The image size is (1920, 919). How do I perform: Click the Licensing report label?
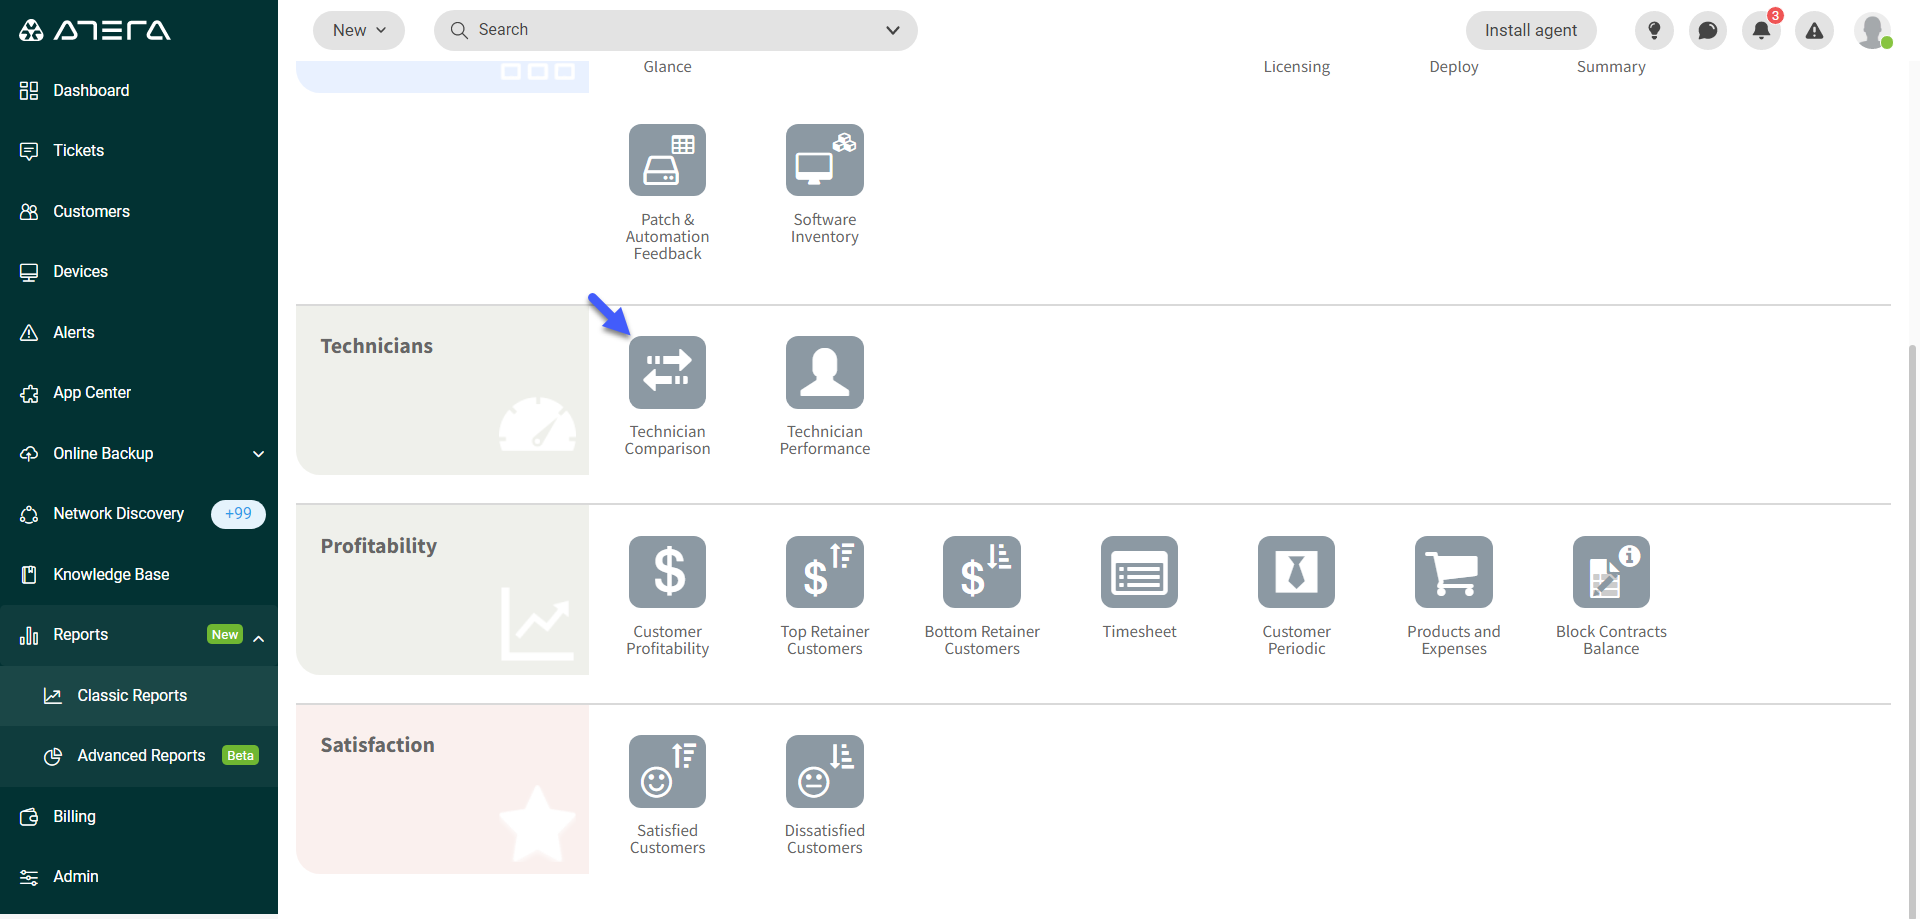(1296, 67)
